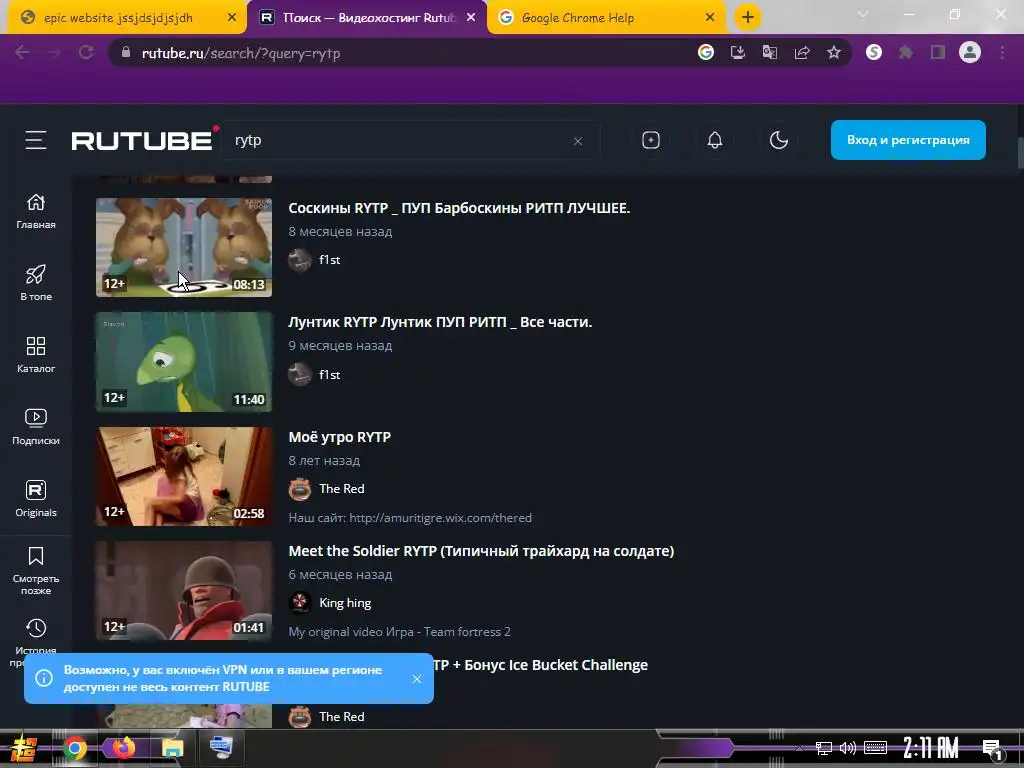This screenshot has width=1024, height=768.
Task: Click Google icon in address bar
Action: pyautogui.click(x=705, y=52)
